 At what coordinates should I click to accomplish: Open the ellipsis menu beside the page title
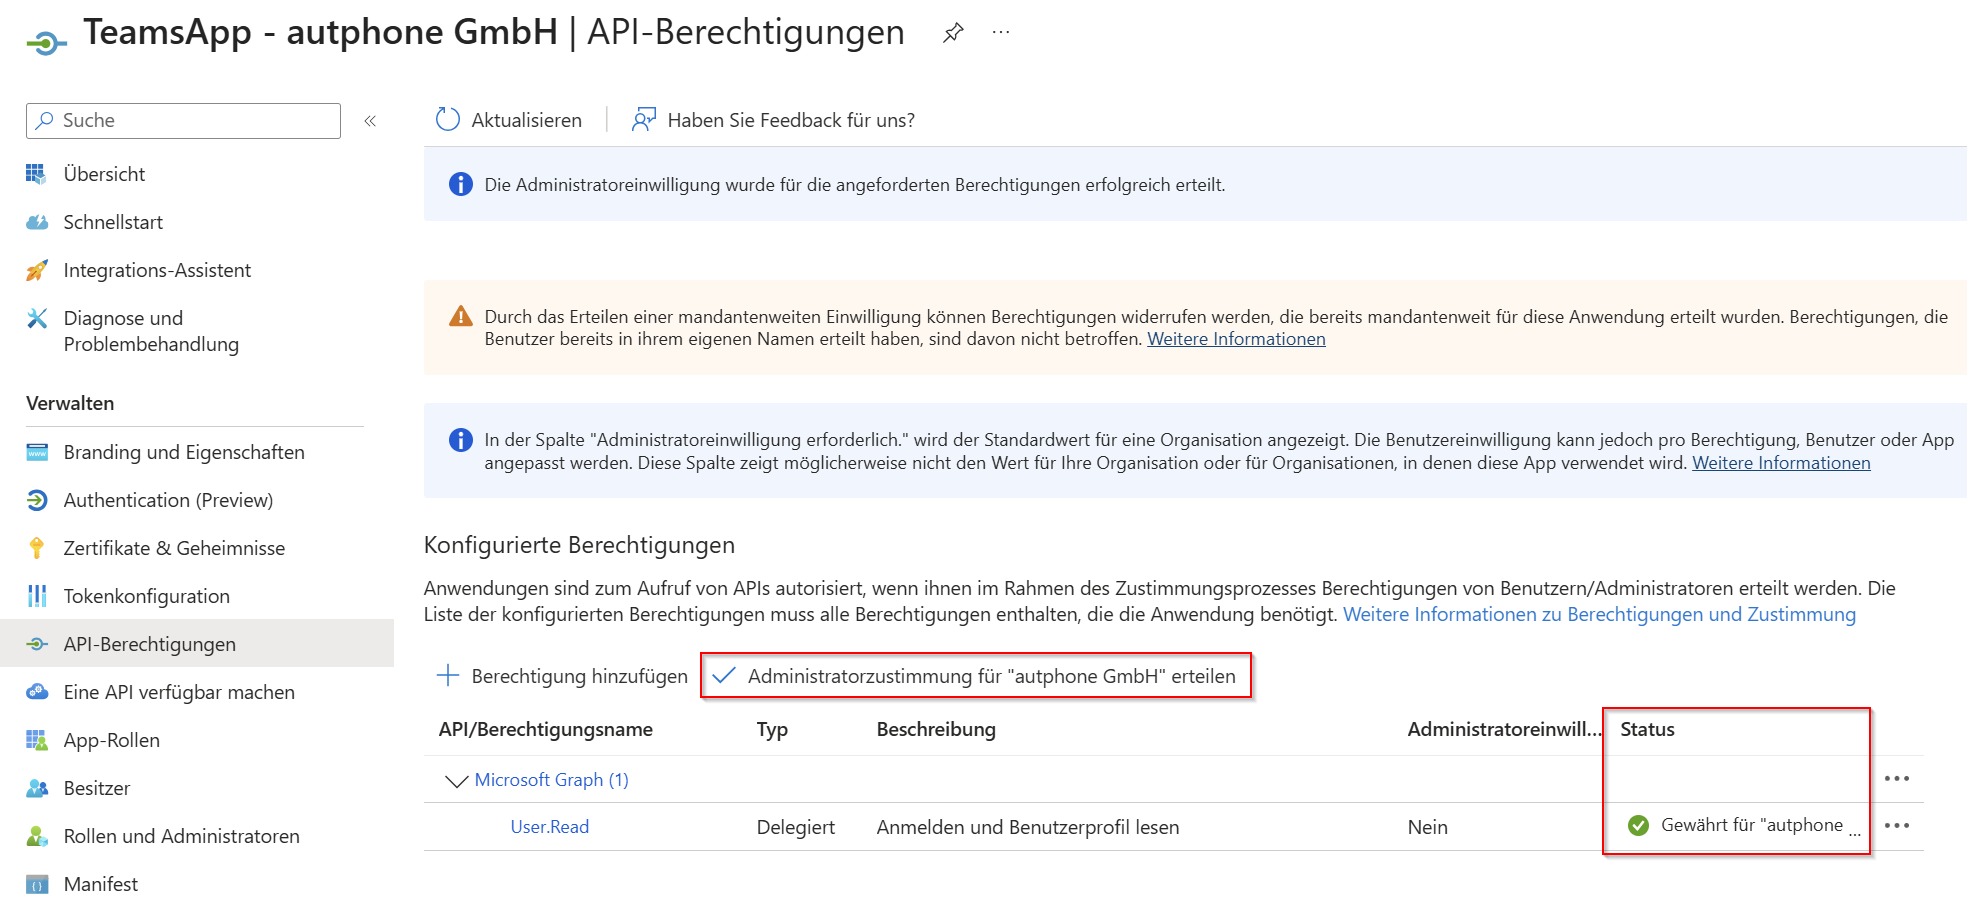pos(1000,32)
